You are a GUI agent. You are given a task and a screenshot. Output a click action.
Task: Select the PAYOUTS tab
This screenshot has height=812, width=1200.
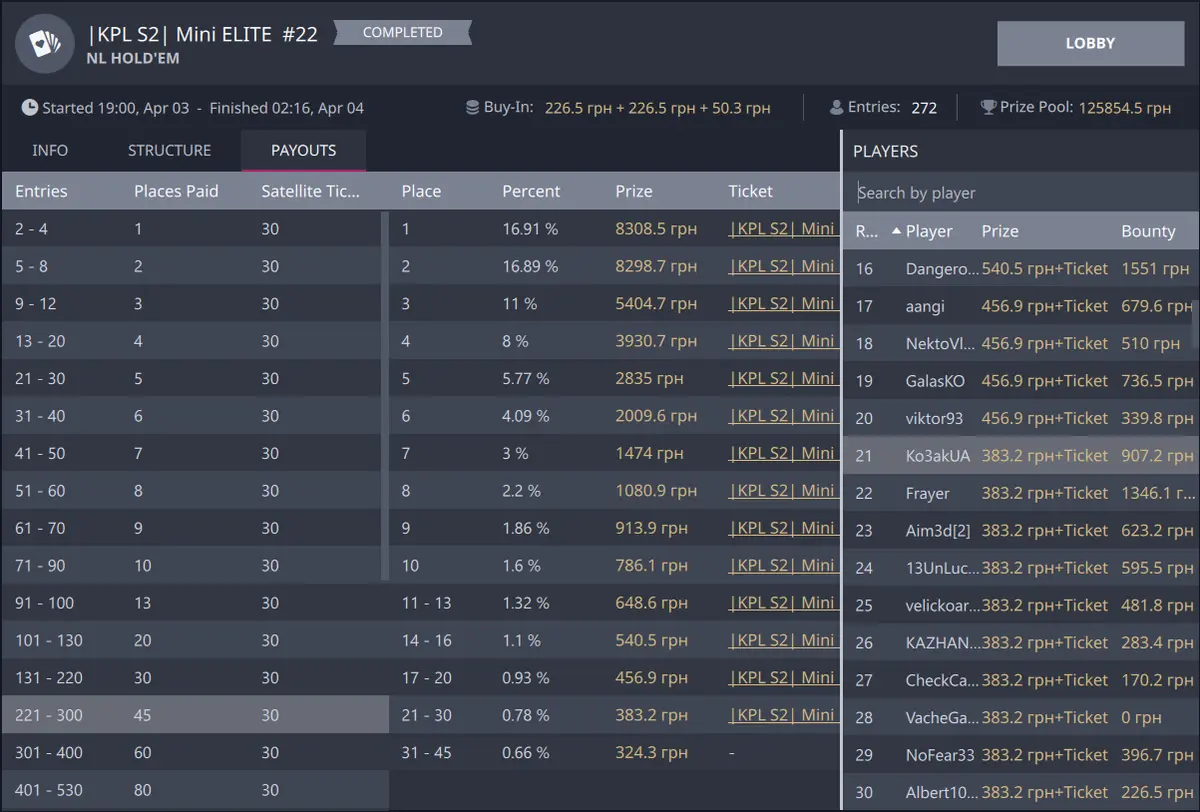tap(303, 150)
